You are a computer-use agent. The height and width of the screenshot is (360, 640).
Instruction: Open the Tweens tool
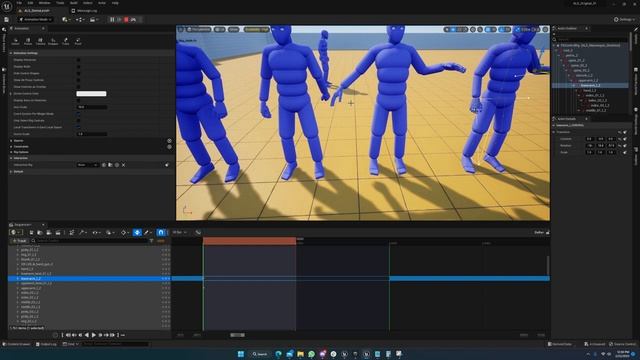pos(40,41)
